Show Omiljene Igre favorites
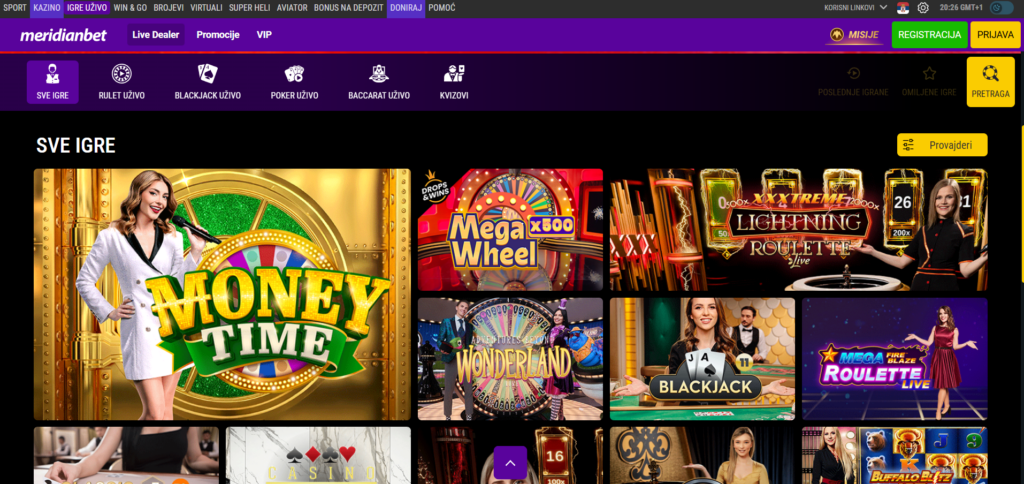 point(929,82)
